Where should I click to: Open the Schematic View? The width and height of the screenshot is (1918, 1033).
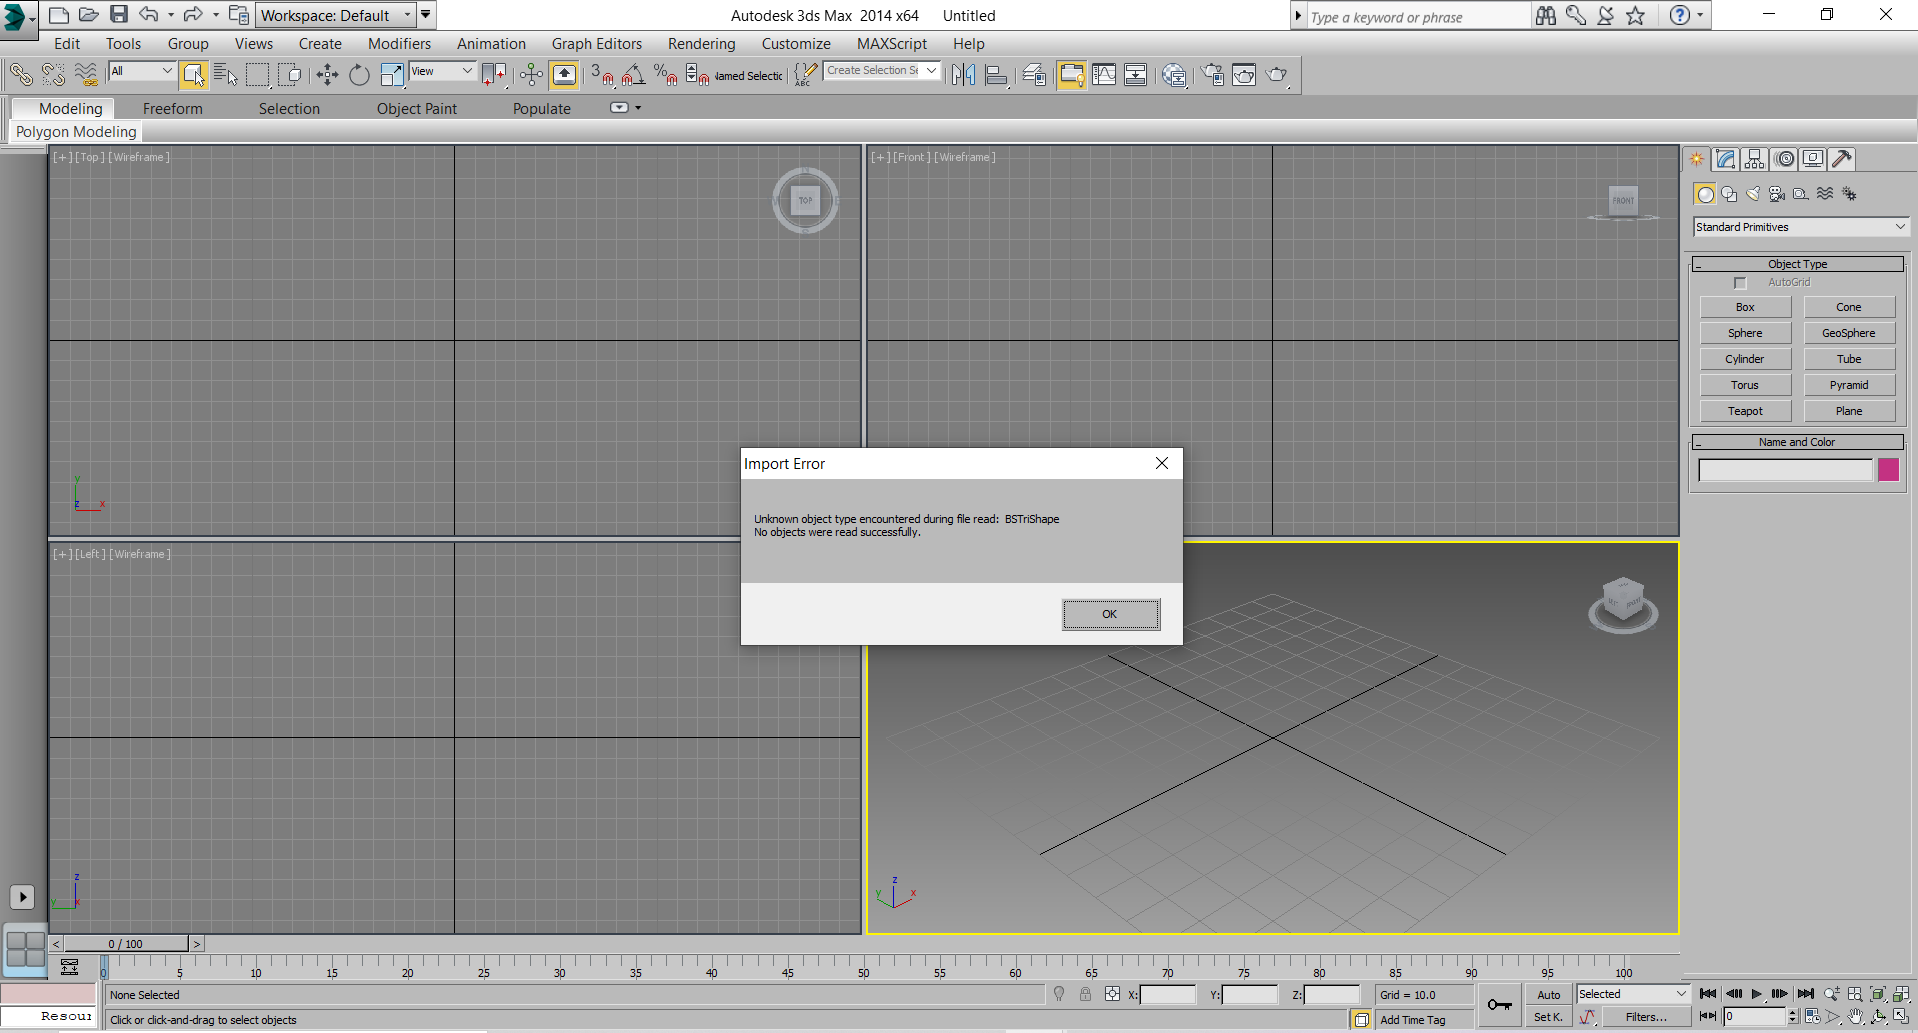click(1136, 74)
